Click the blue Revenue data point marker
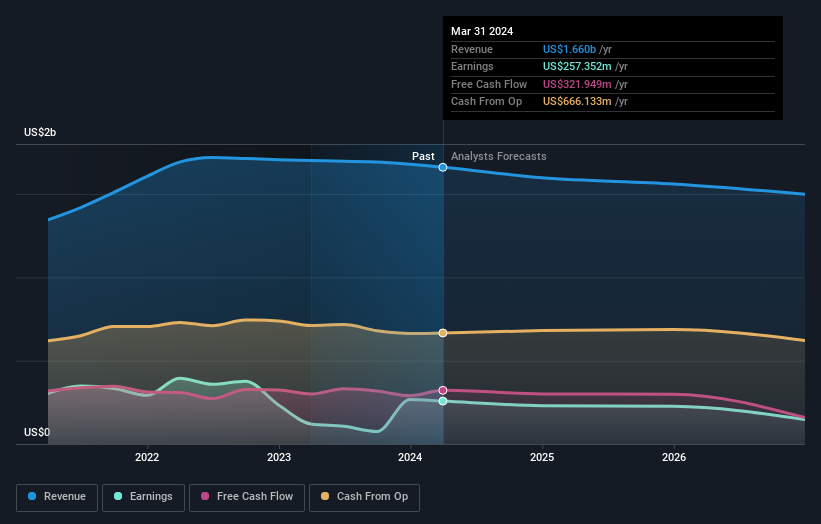The height and width of the screenshot is (524, 821). tap(443, 168)
